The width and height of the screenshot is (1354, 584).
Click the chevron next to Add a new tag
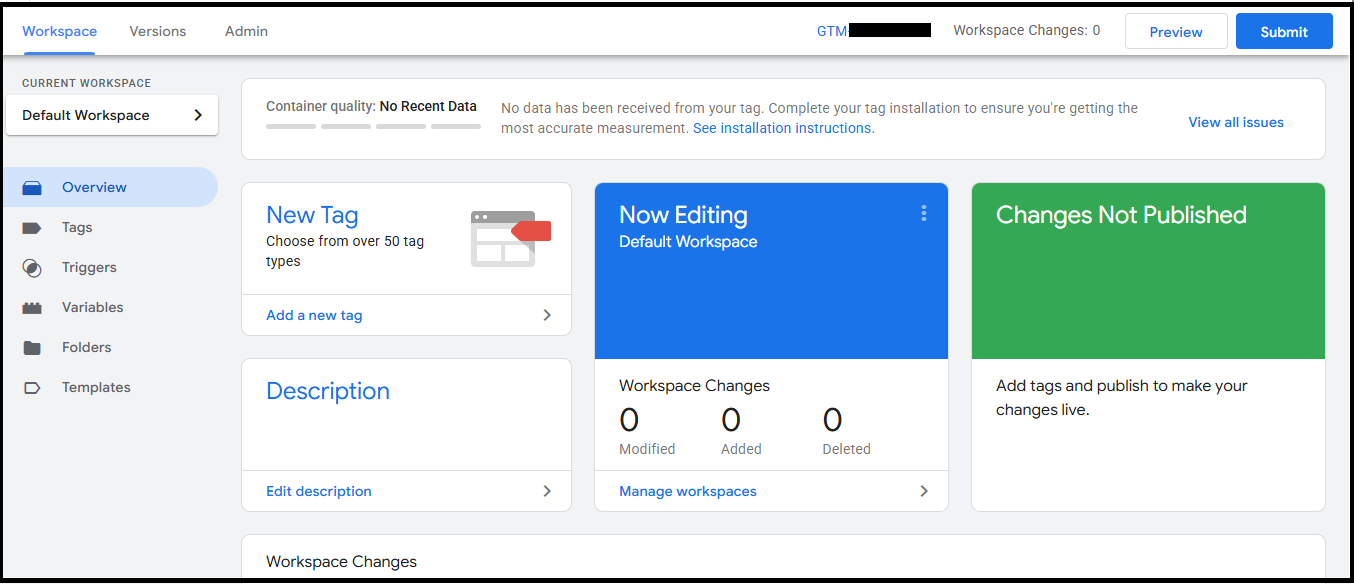pos(547,315)
